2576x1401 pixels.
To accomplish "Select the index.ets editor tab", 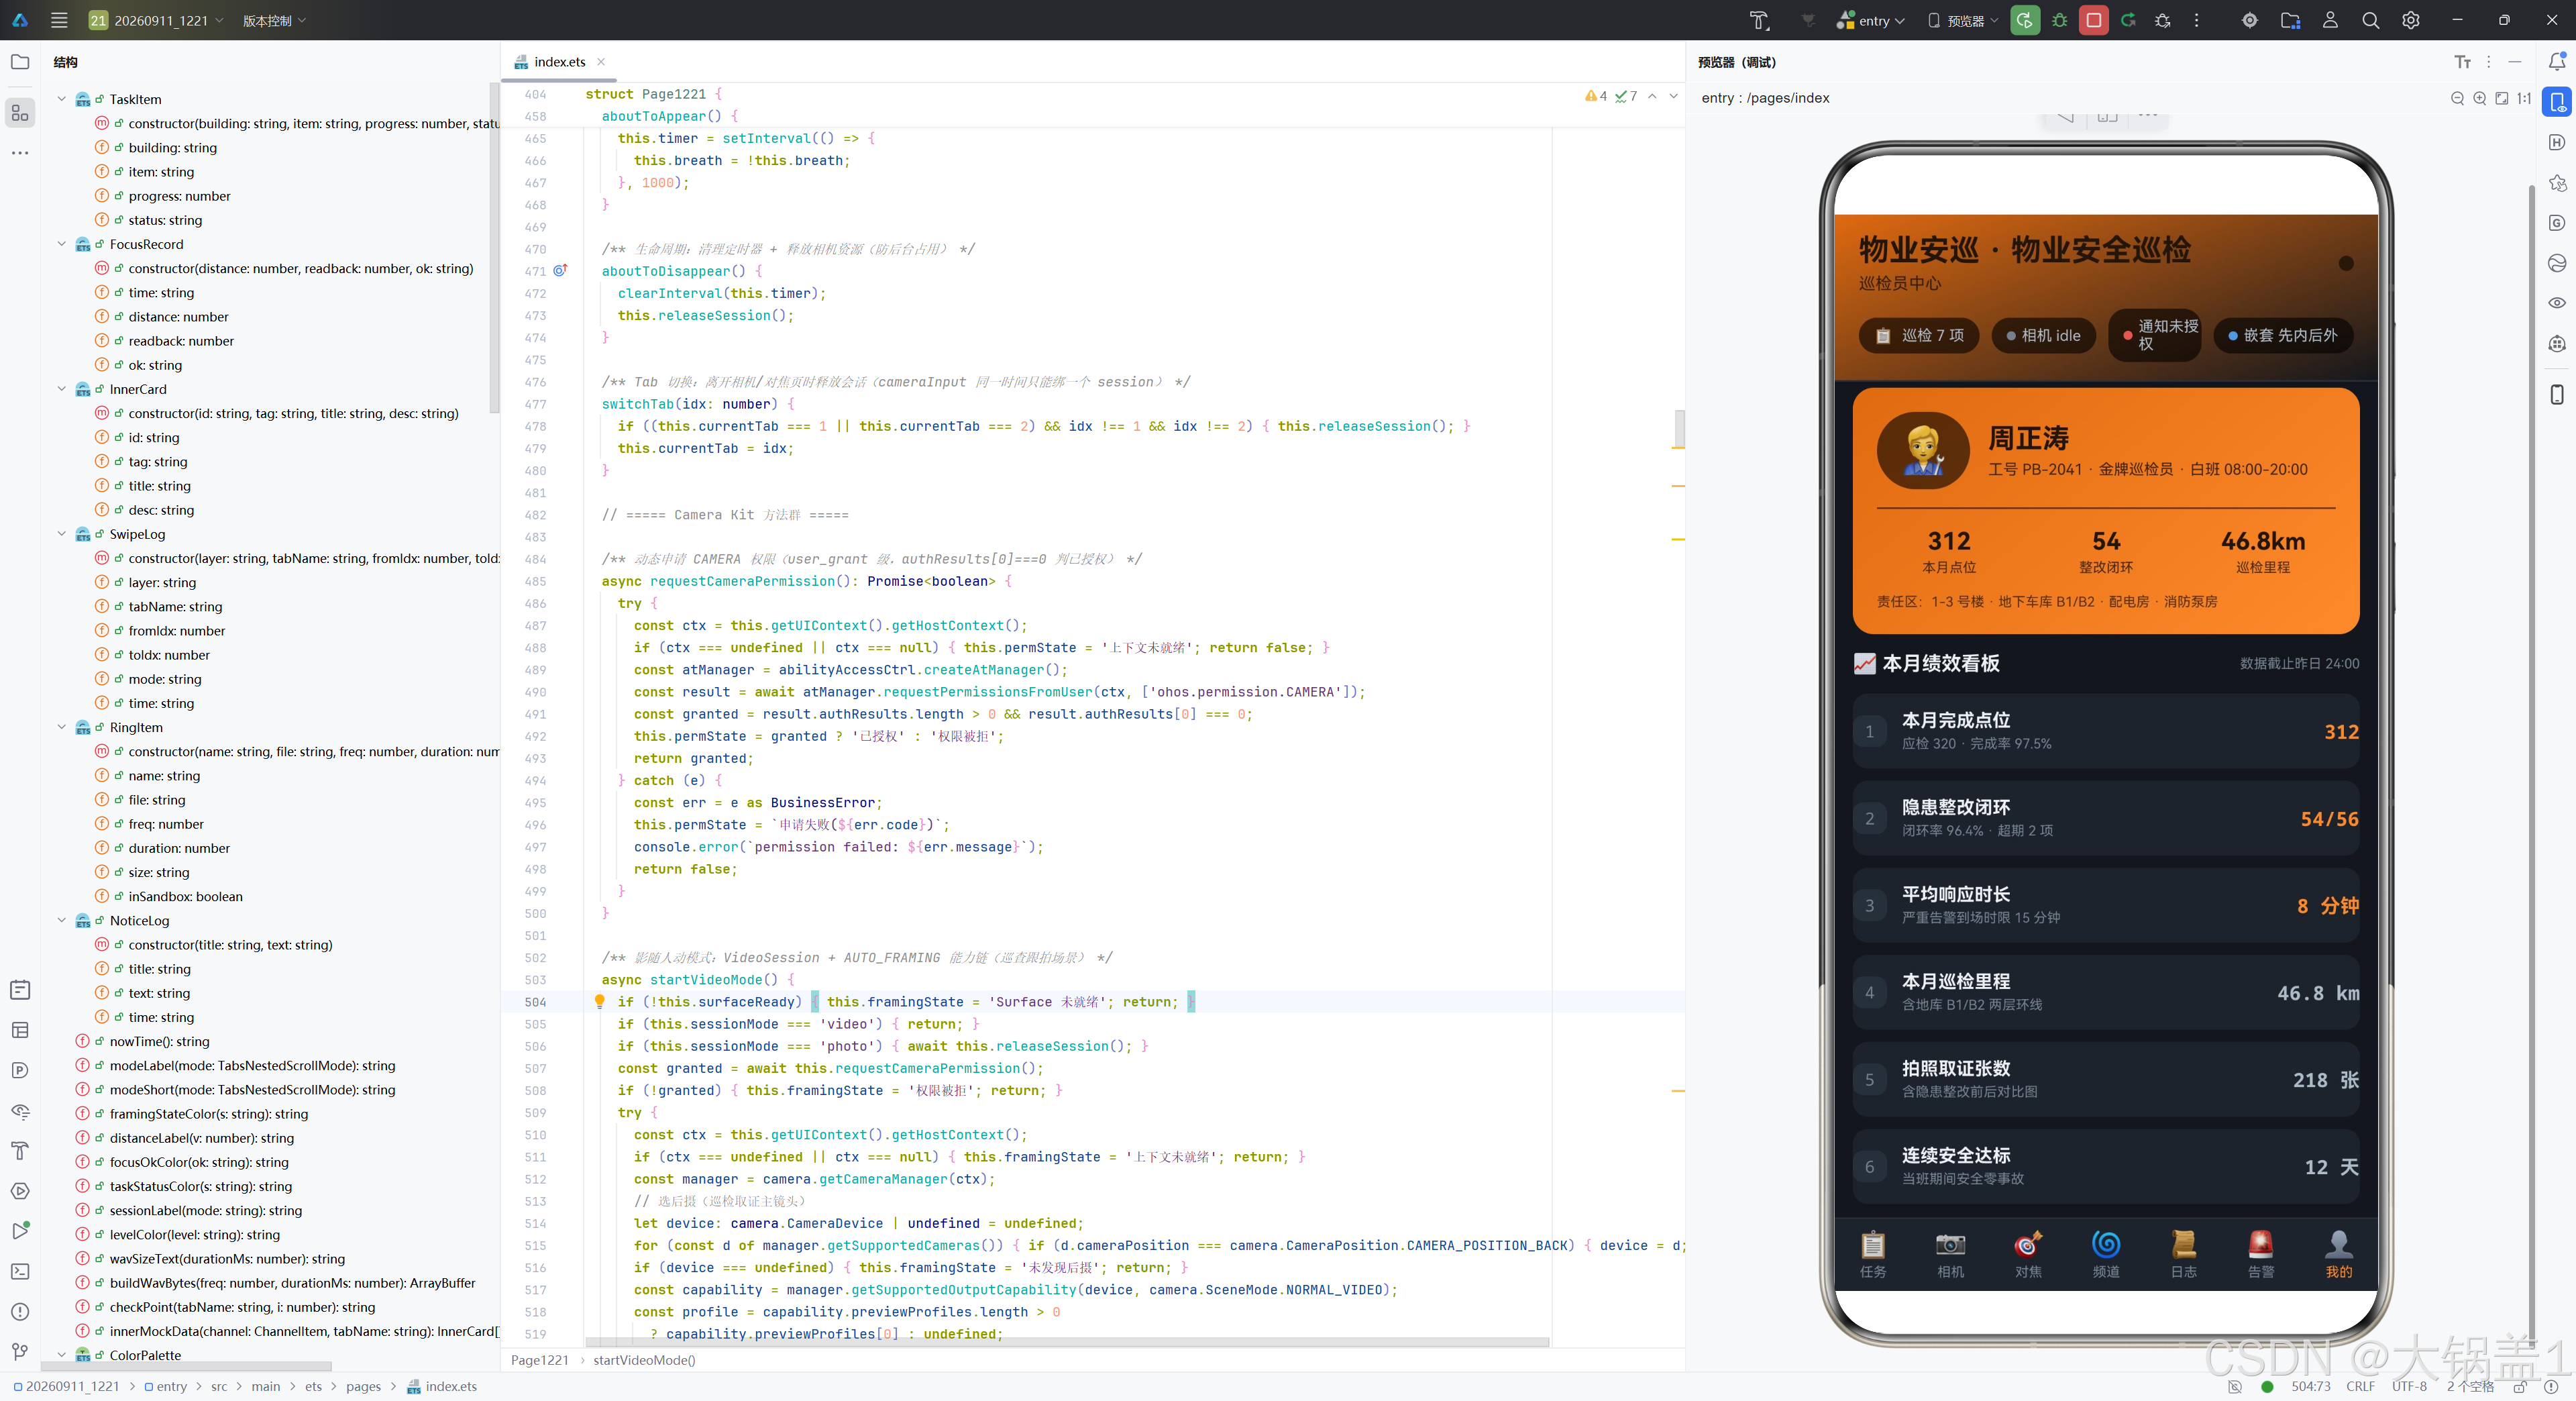I will [559, 62].
